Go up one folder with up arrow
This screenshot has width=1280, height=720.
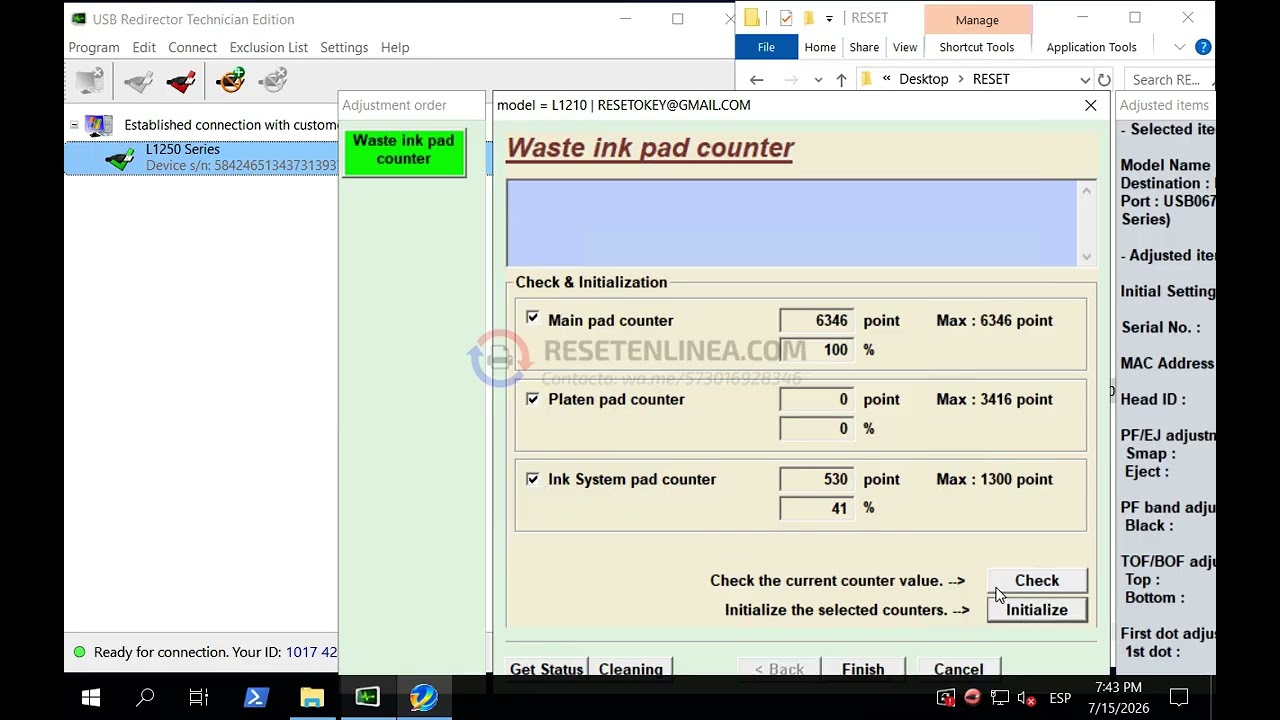[x=841, y=79]
